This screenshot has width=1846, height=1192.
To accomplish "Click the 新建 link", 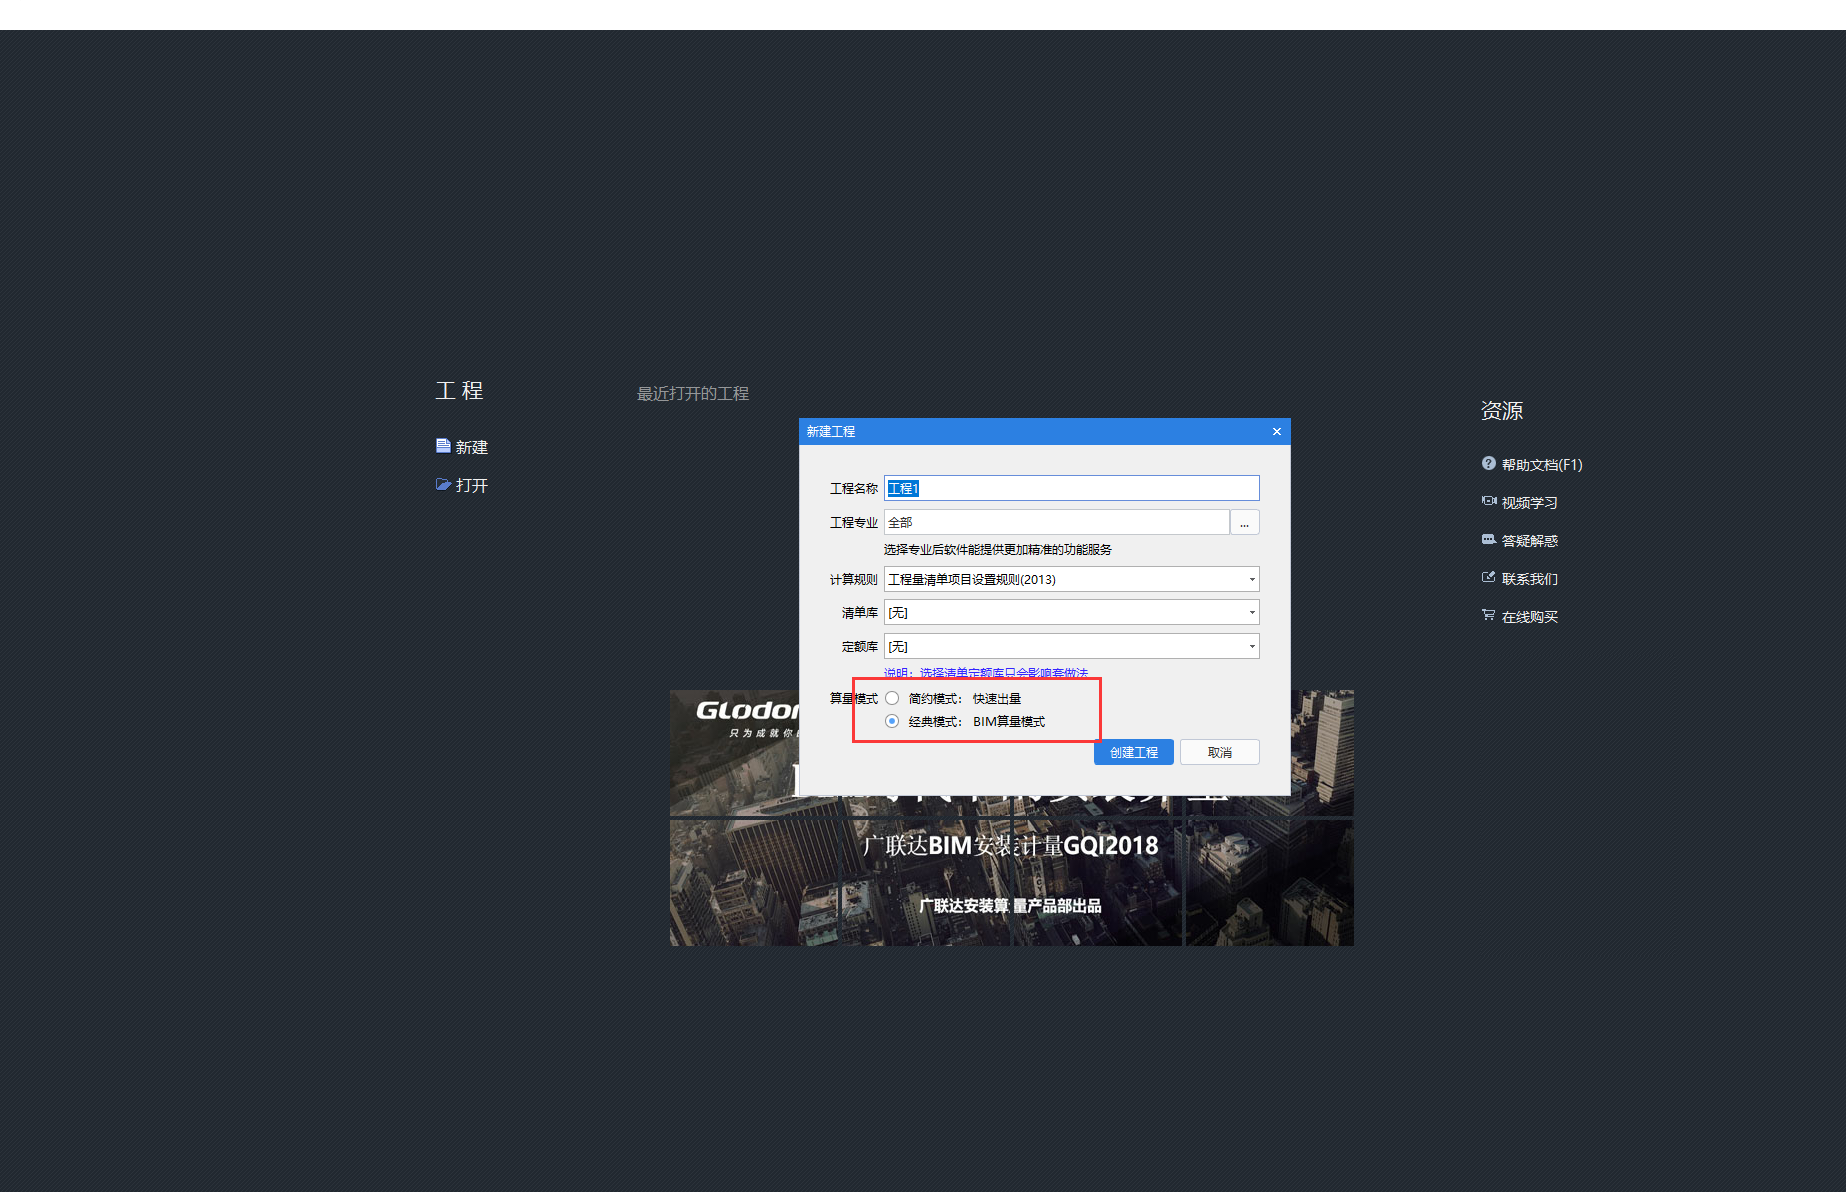I will click(472, 447).
